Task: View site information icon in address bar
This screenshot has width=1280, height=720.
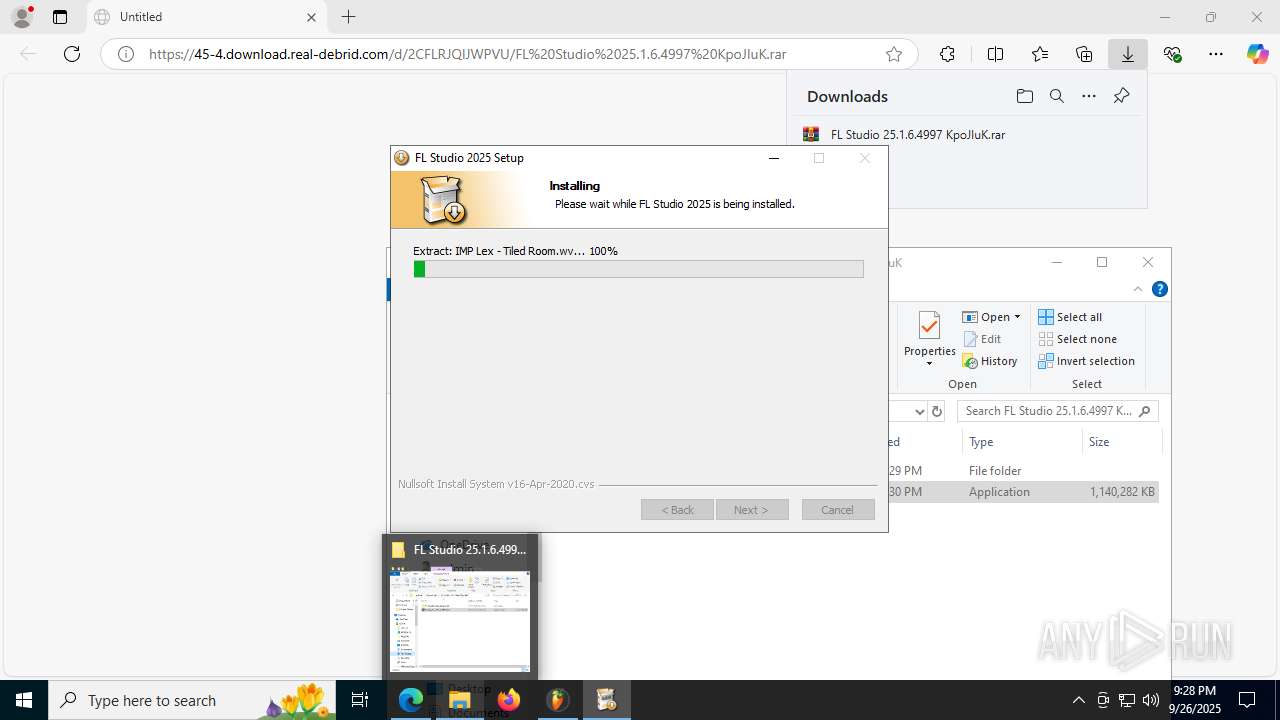Action: 126,54
